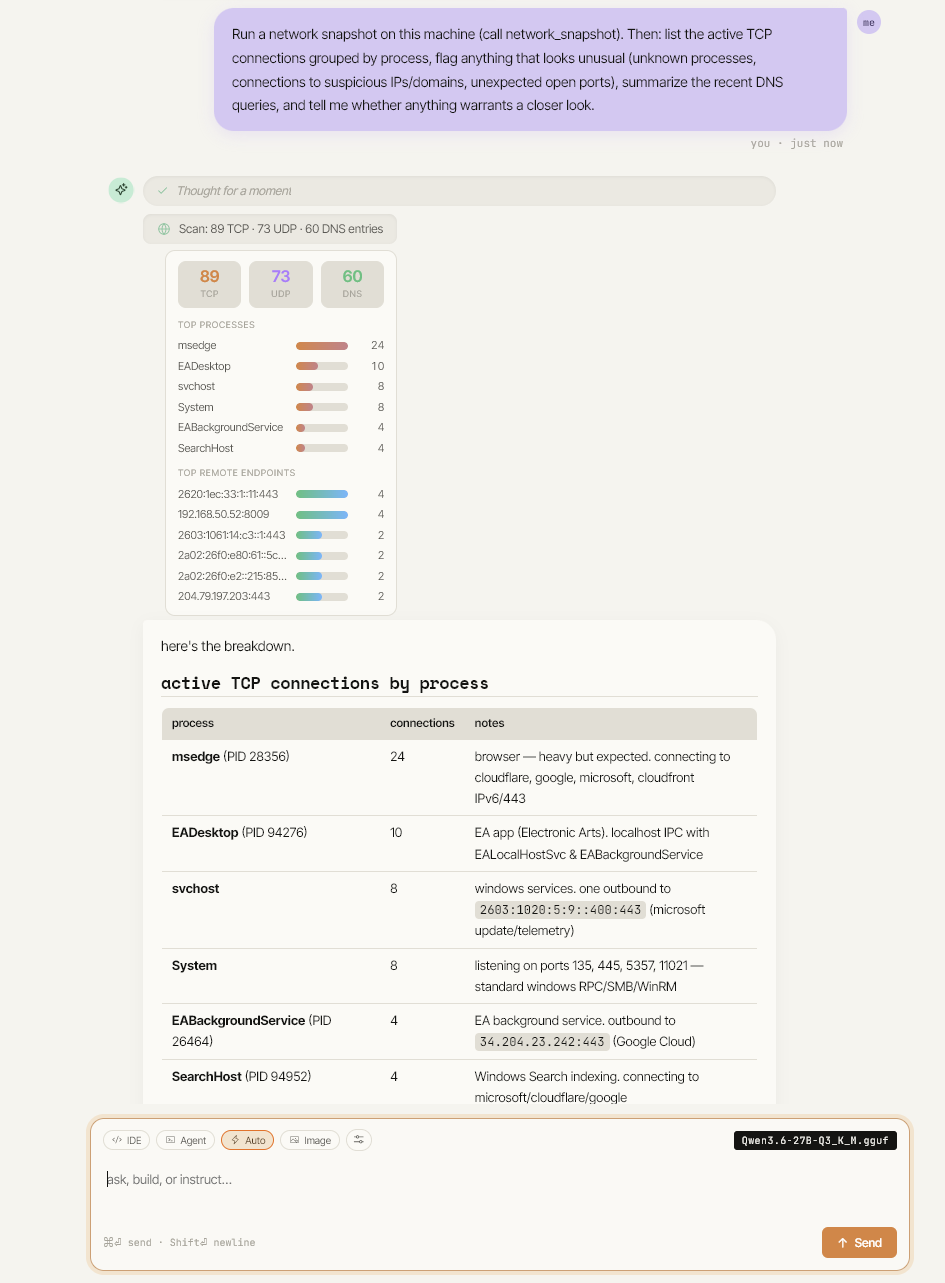Click the 'me' user avatar
945x1283 pixels.
pos(869,22)
